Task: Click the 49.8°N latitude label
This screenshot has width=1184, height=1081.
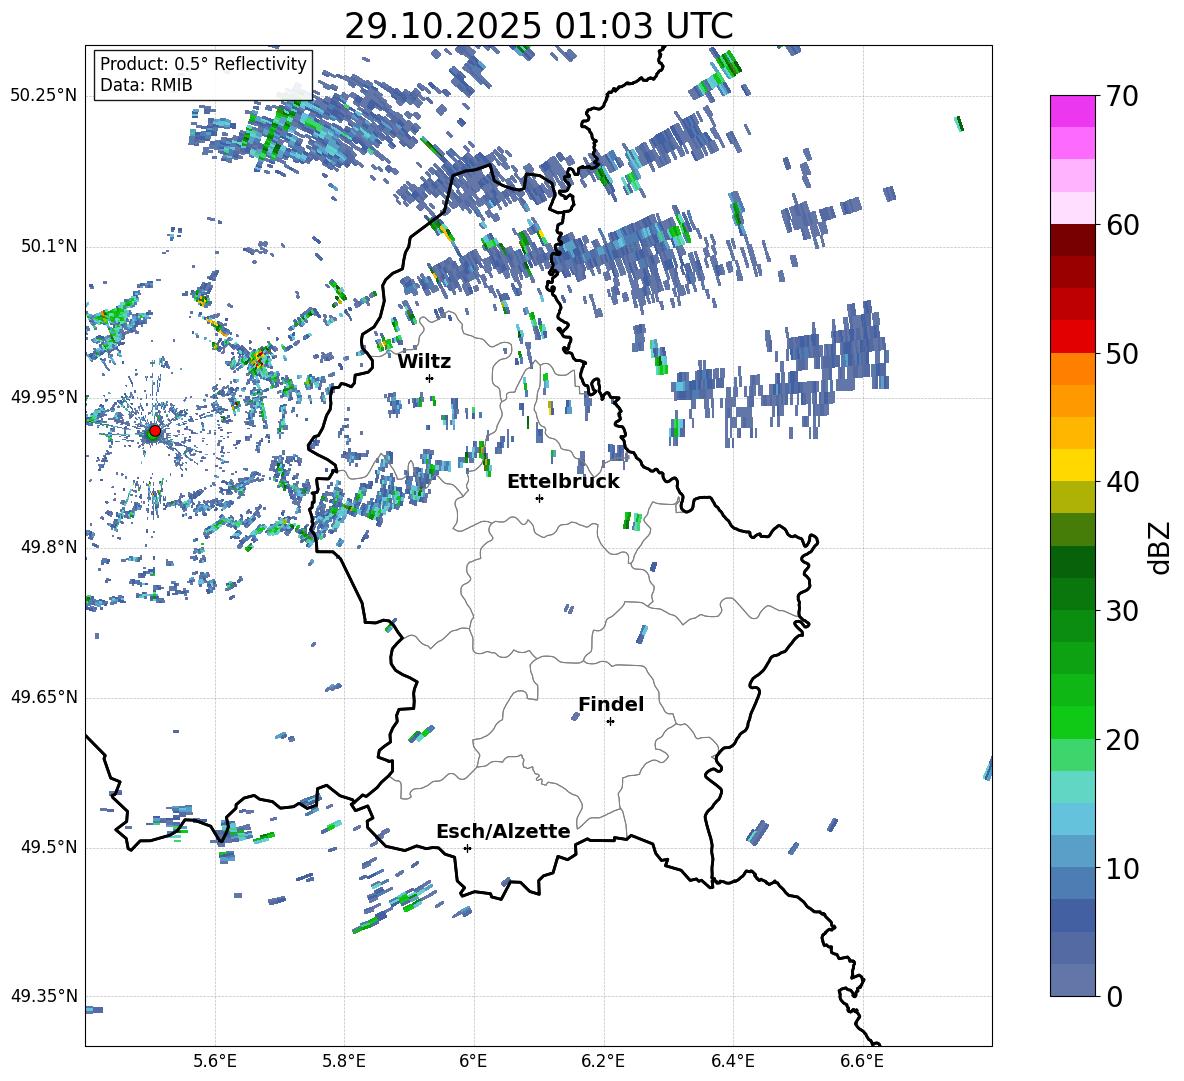Action: pos(48,547)
